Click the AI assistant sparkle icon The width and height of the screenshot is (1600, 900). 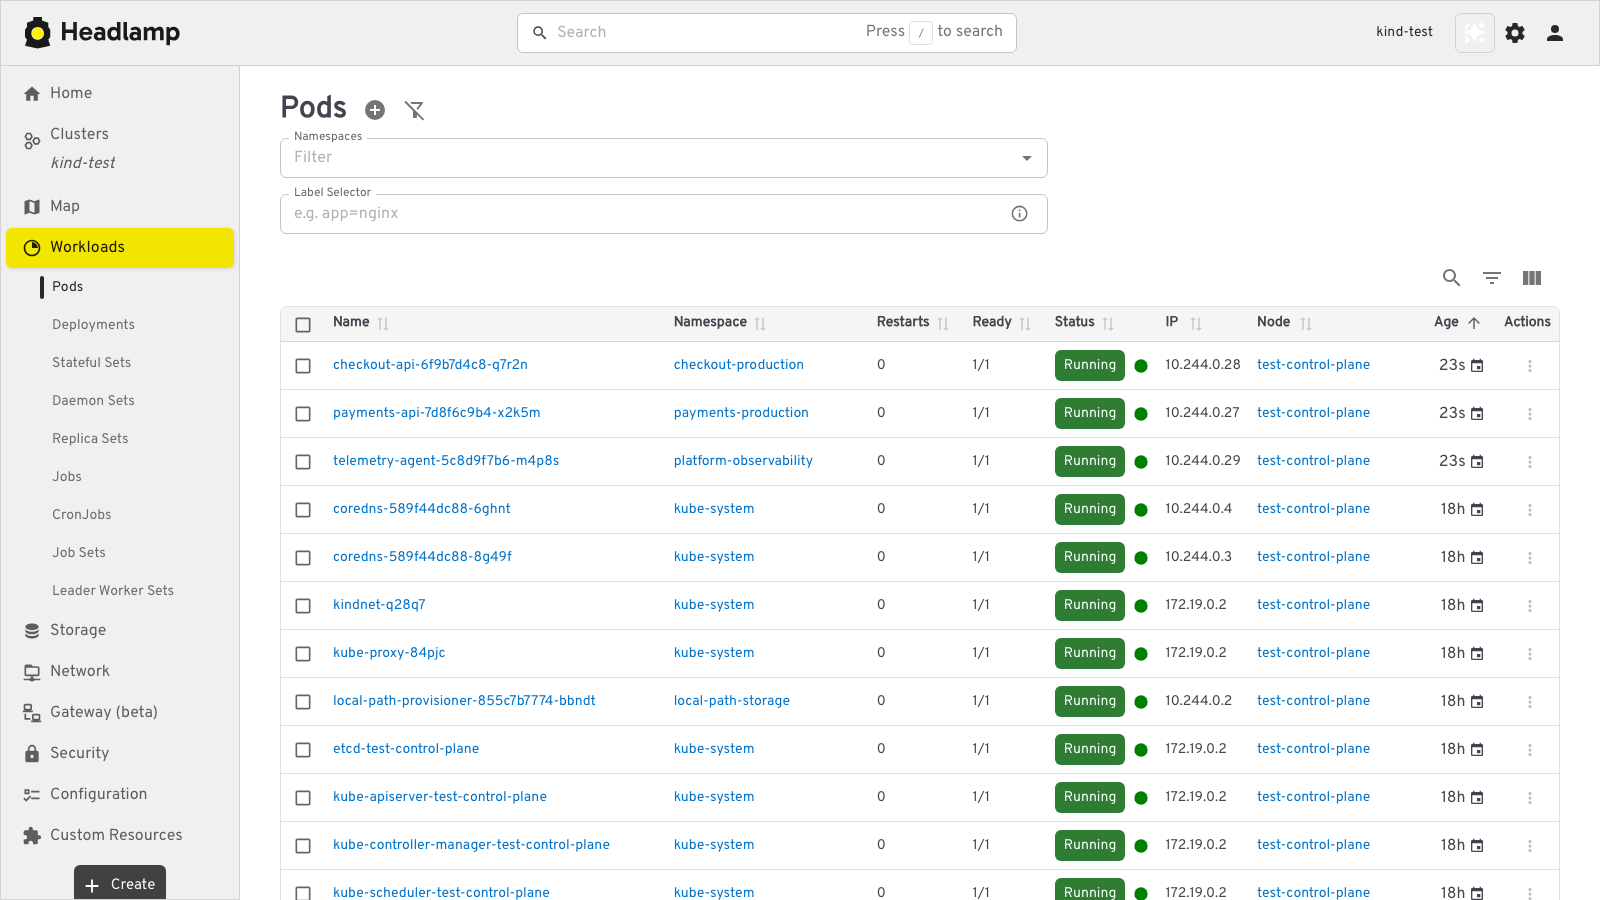[1475, 33]
